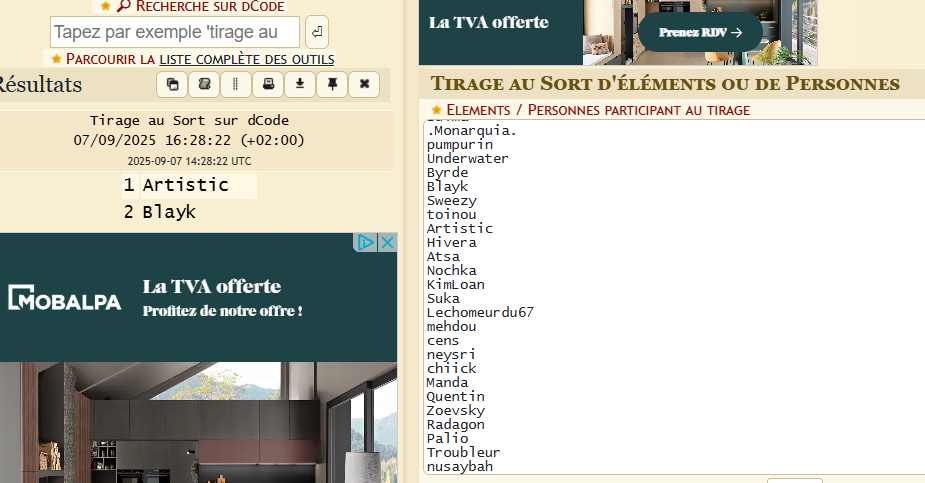Open the magnifier Recherche sur dCode heading
This screenshot has height=483, width=925.
pos(201,6)
